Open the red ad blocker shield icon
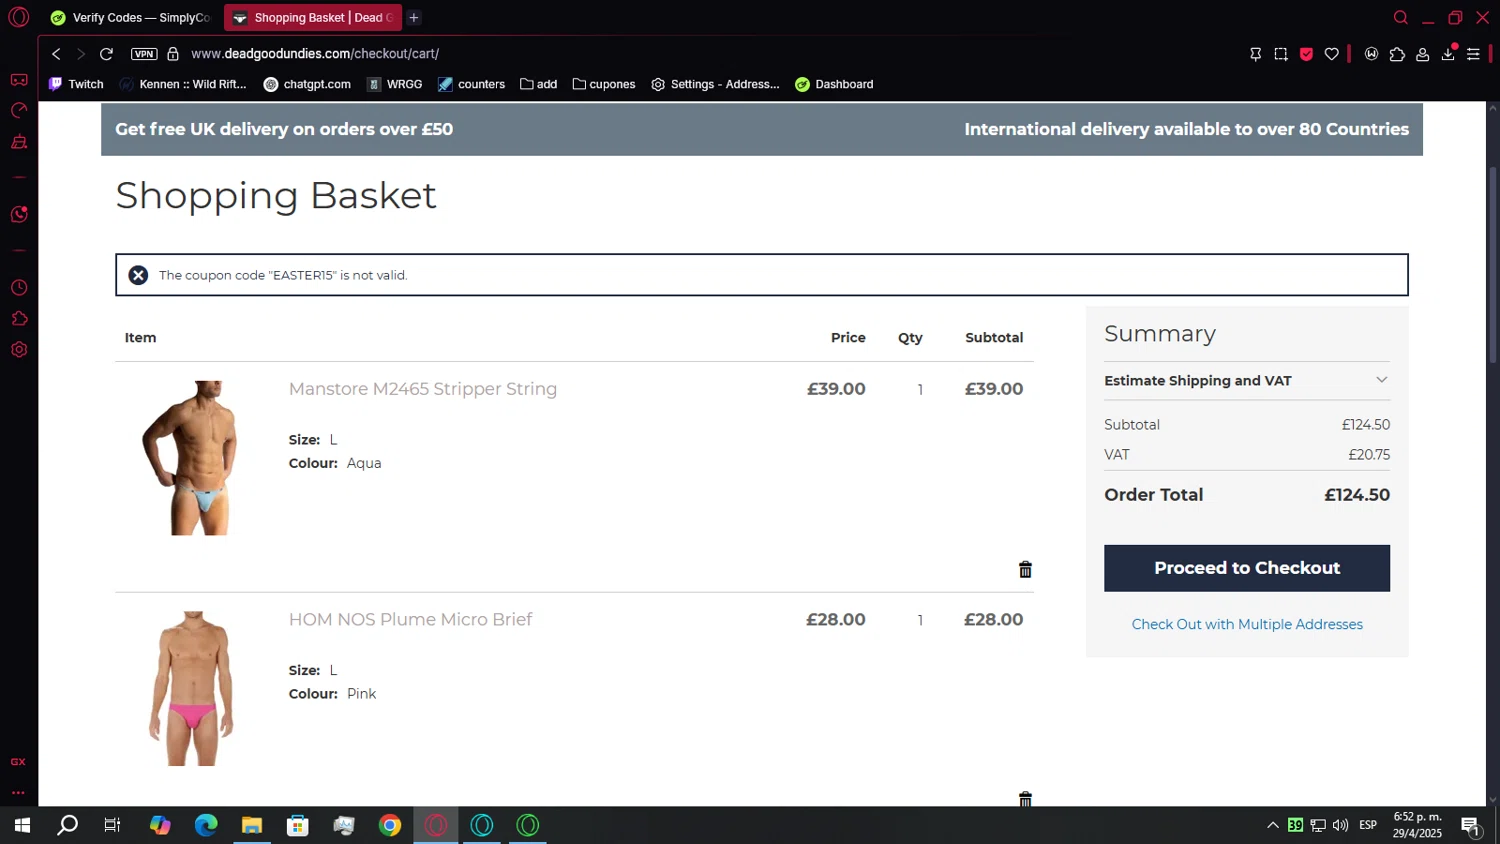This screenshot has width=1500, height=844. coord(1306,54)
